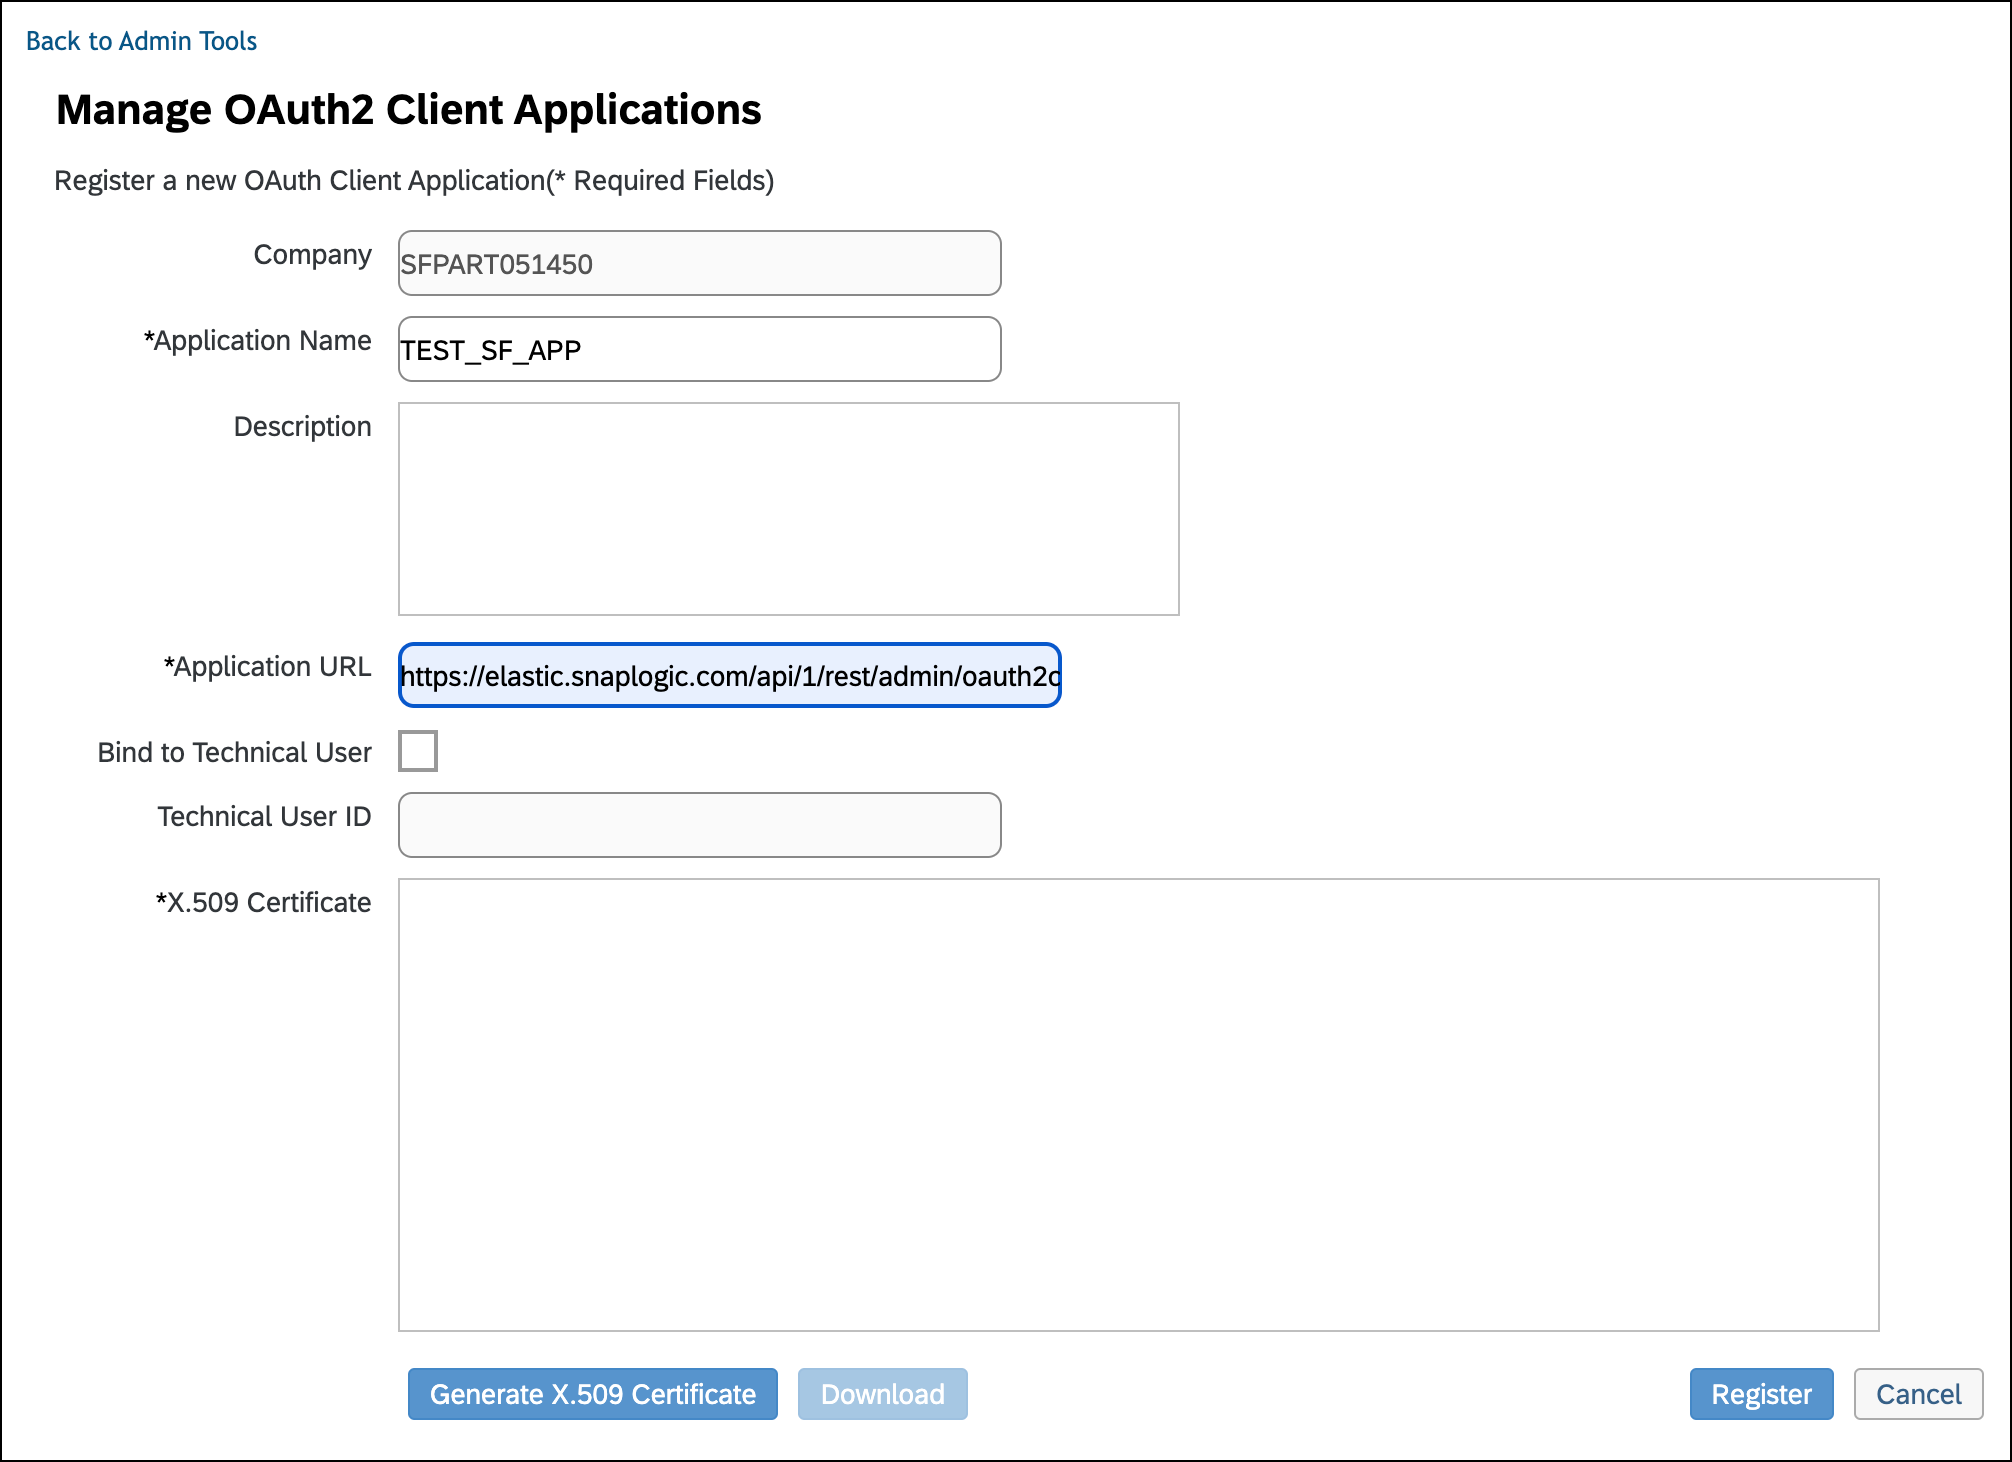Image resolution: width=2012 pixels, height=1462 pixels.
Task: Focus the Application Name field TEST_SF_APP
Action: coord(699,349)
